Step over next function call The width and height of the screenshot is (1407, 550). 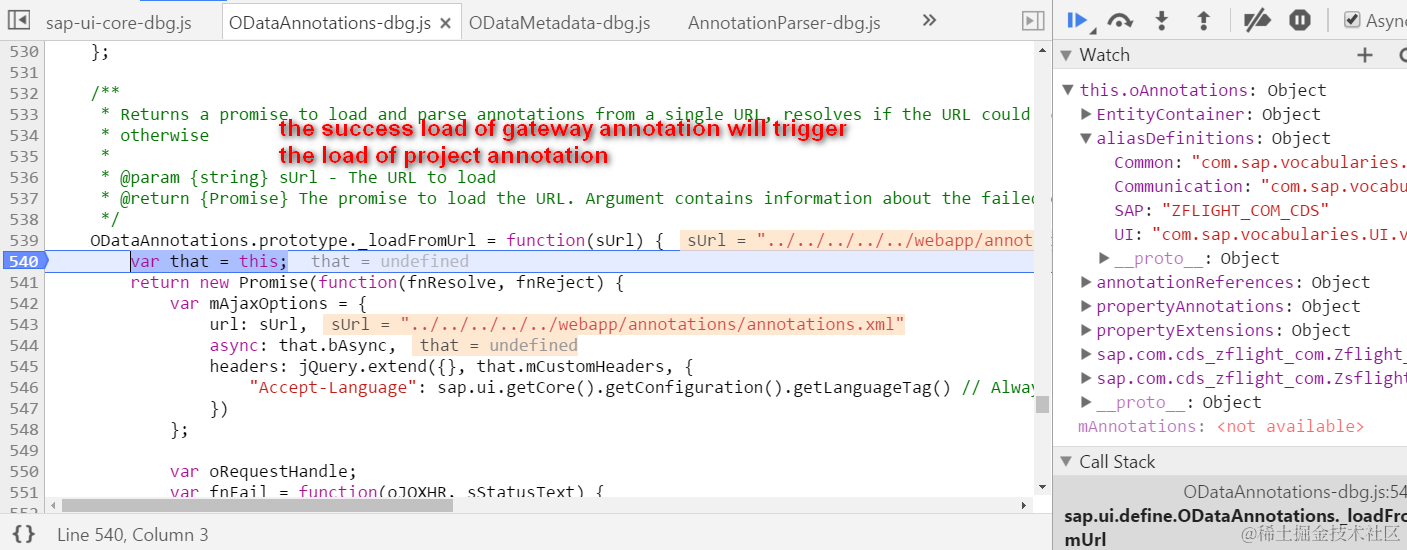(x=1120, y=20)
